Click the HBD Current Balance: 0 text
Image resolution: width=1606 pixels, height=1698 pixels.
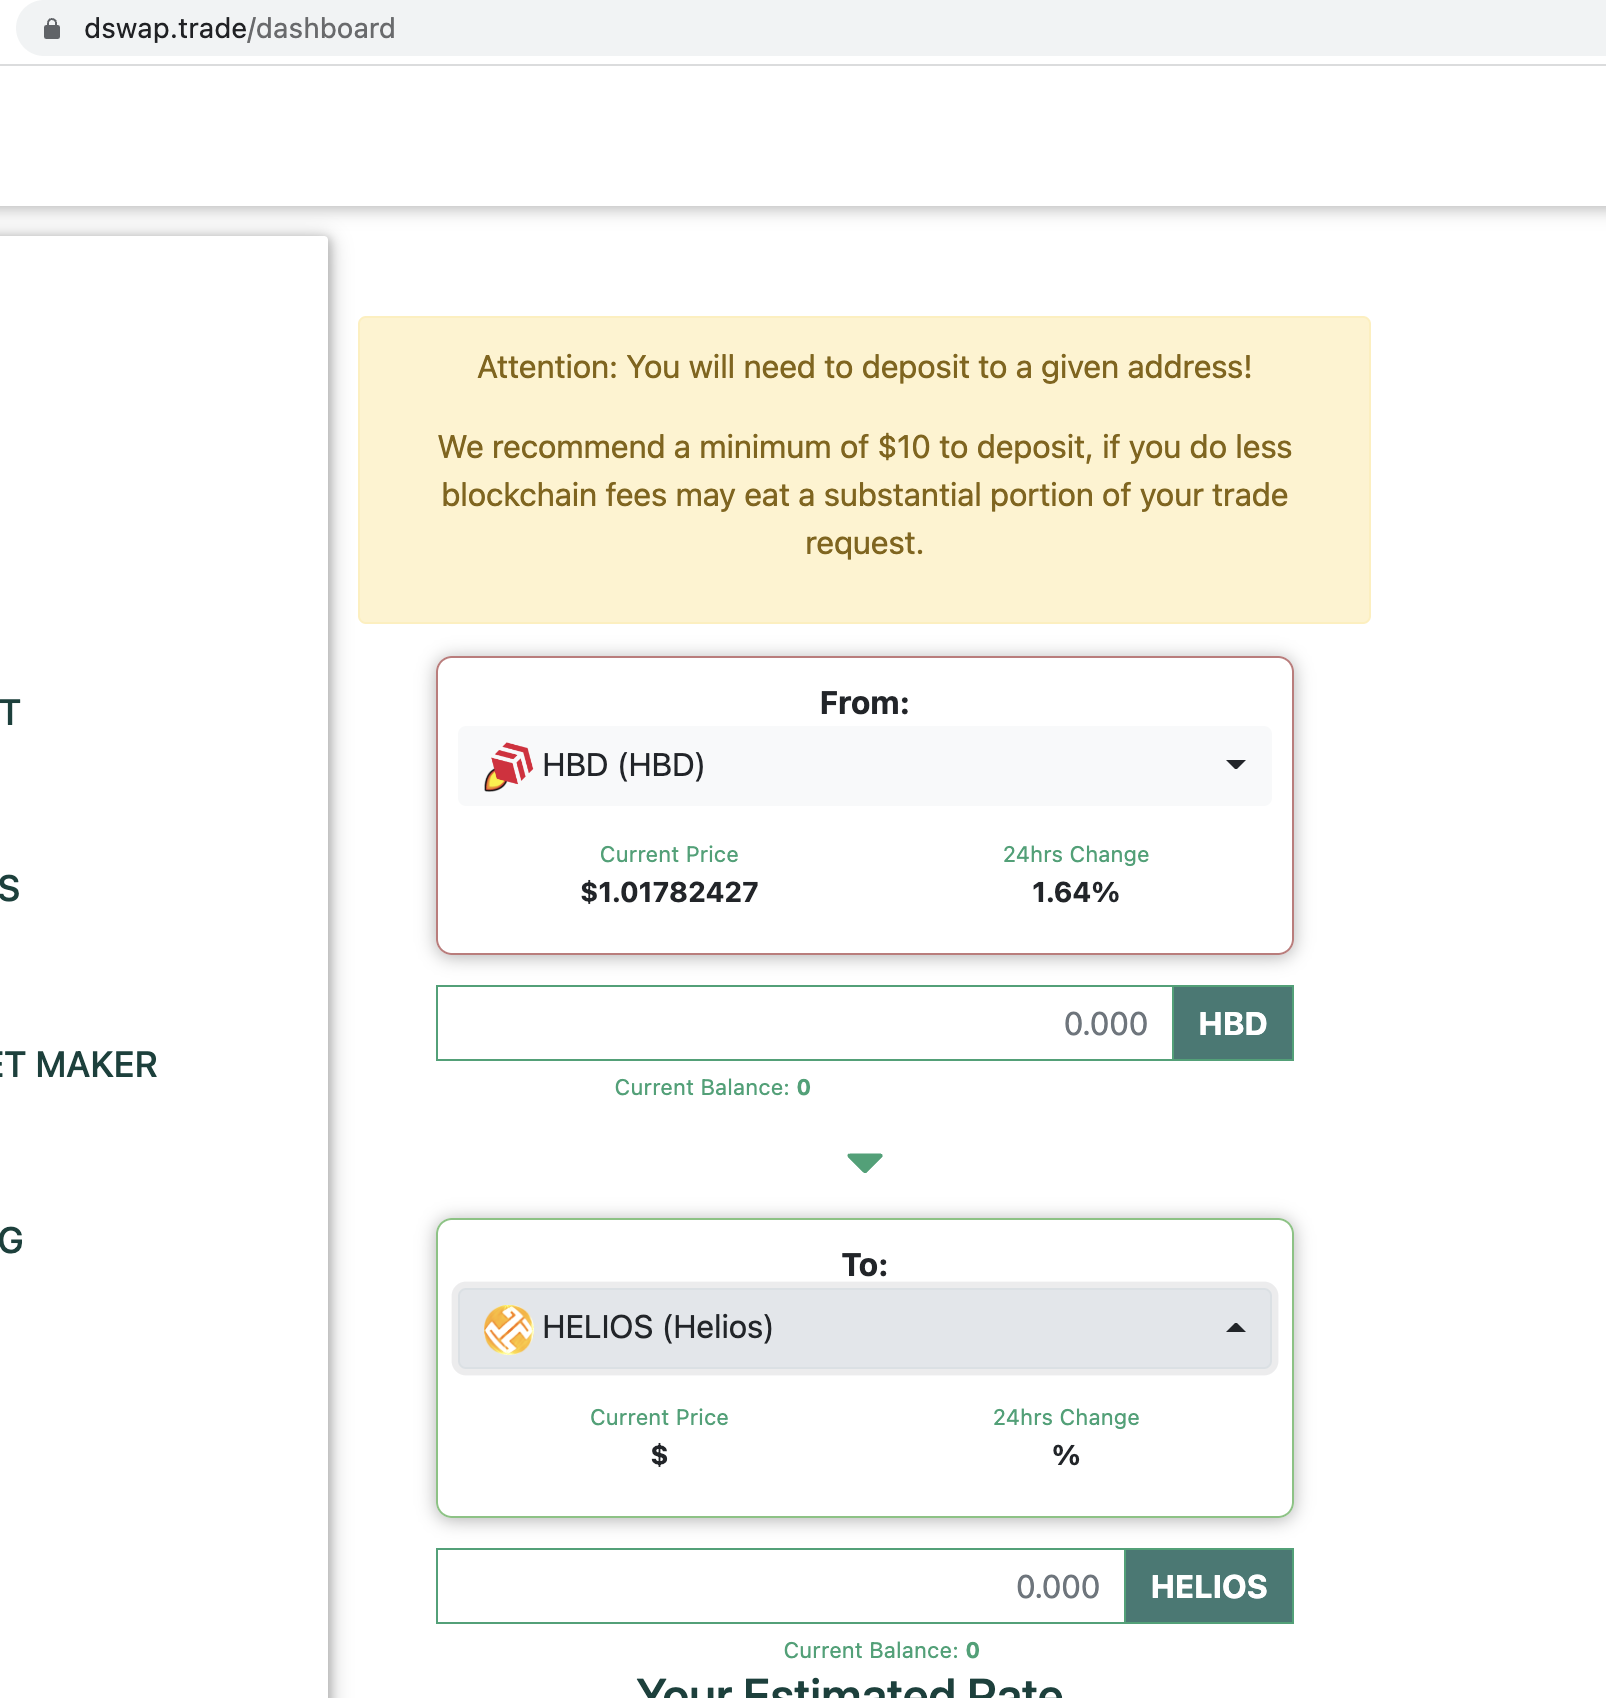[x=712, y=1087]
